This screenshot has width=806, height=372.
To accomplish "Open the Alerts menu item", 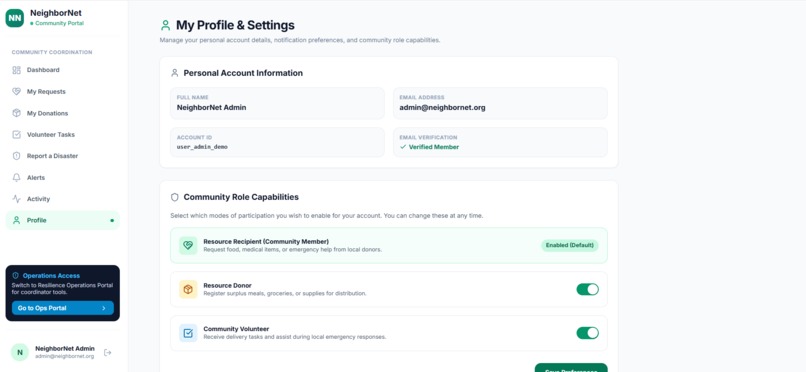I will pyautogui.click(x=63, y=177).
